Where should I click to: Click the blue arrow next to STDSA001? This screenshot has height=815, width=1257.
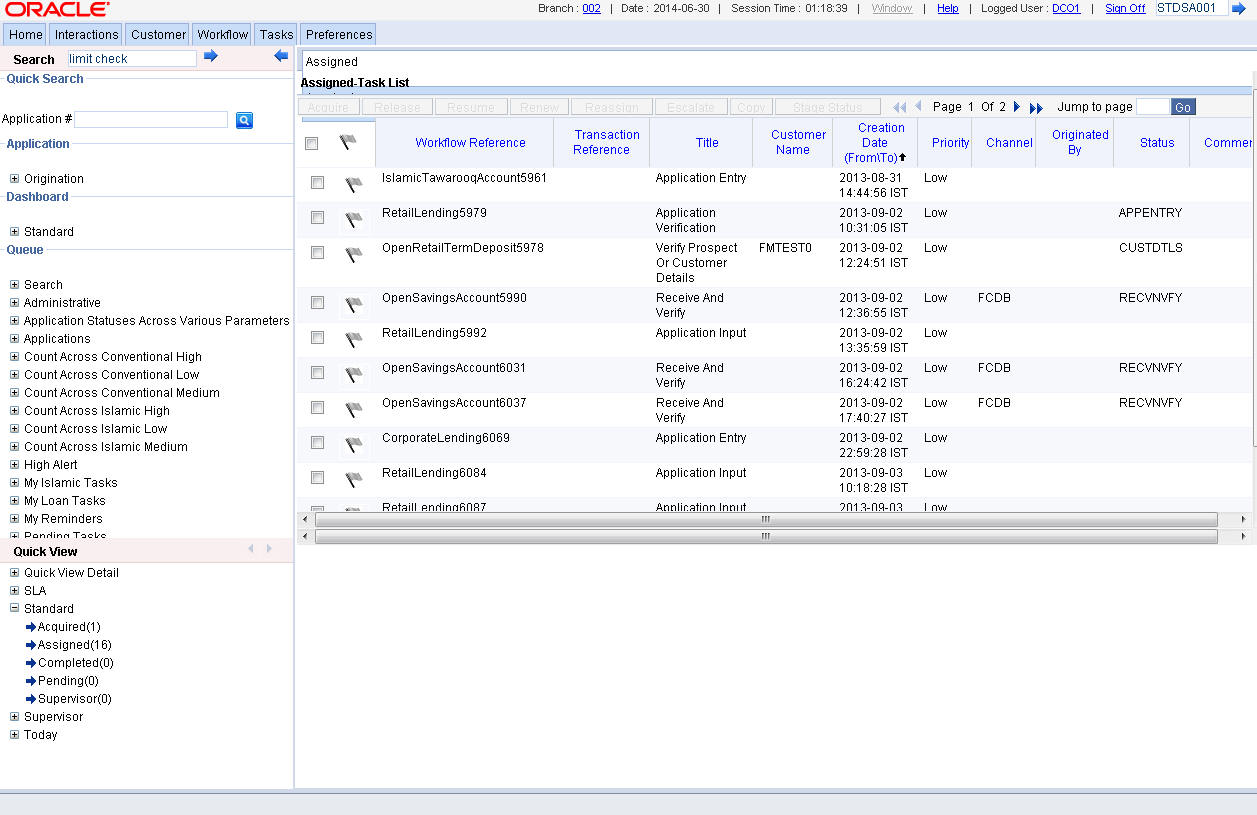(x=1239, y=8)
